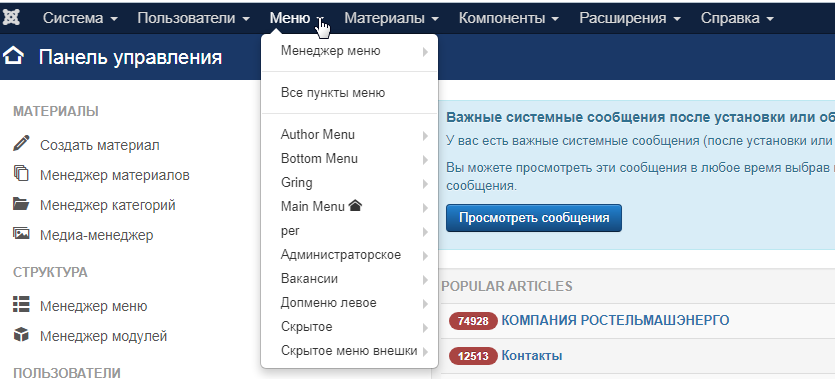The height and width of the screenshot is (379, 835).
Task: Expand submenu arrow beside Вакансии
Action: 425,279
